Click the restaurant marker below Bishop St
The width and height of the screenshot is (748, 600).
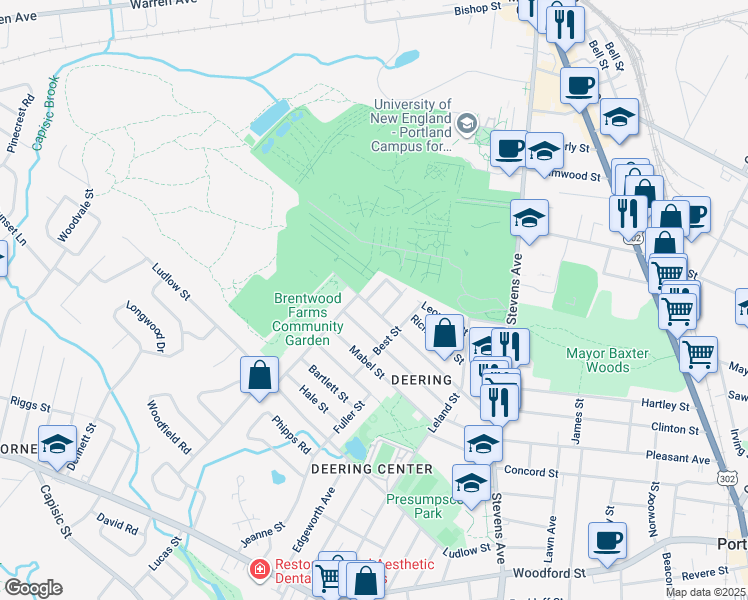tap(565, 25)
